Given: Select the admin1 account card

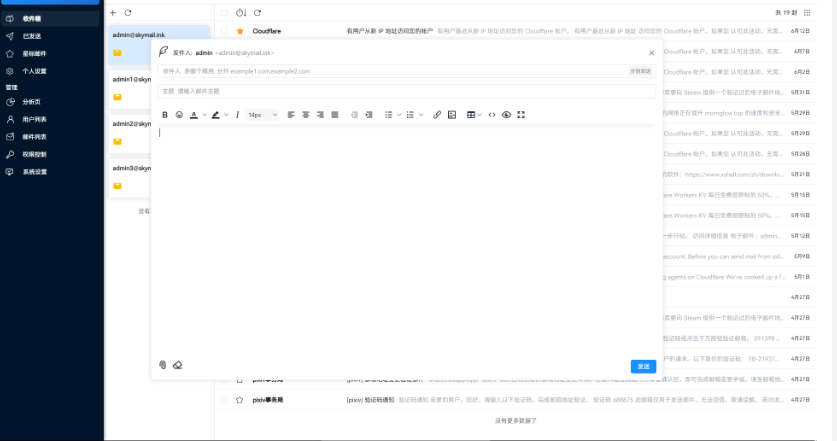Looking at the screenshot, I should [130, 89].
